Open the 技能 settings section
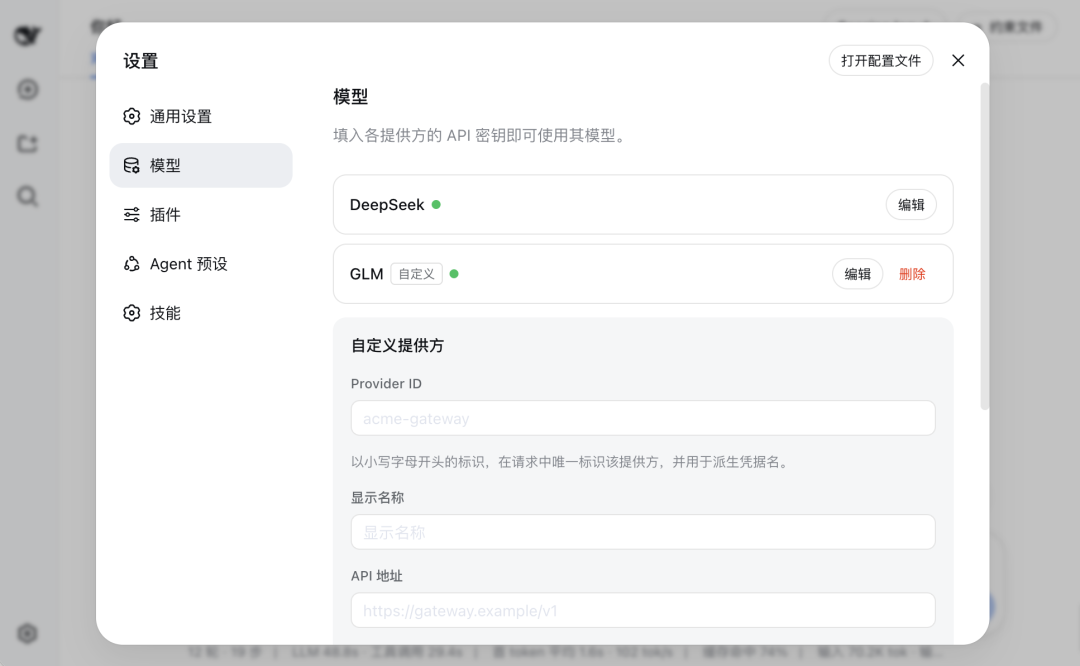Screen dimensions: 1080x666 (200, 313)
